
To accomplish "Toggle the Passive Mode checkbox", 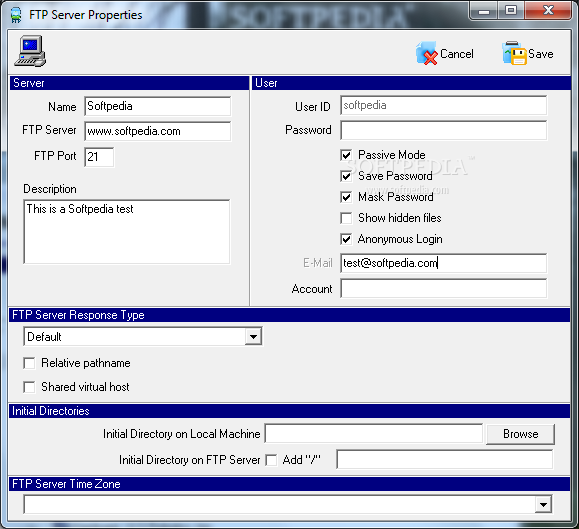I will [346, 155].
